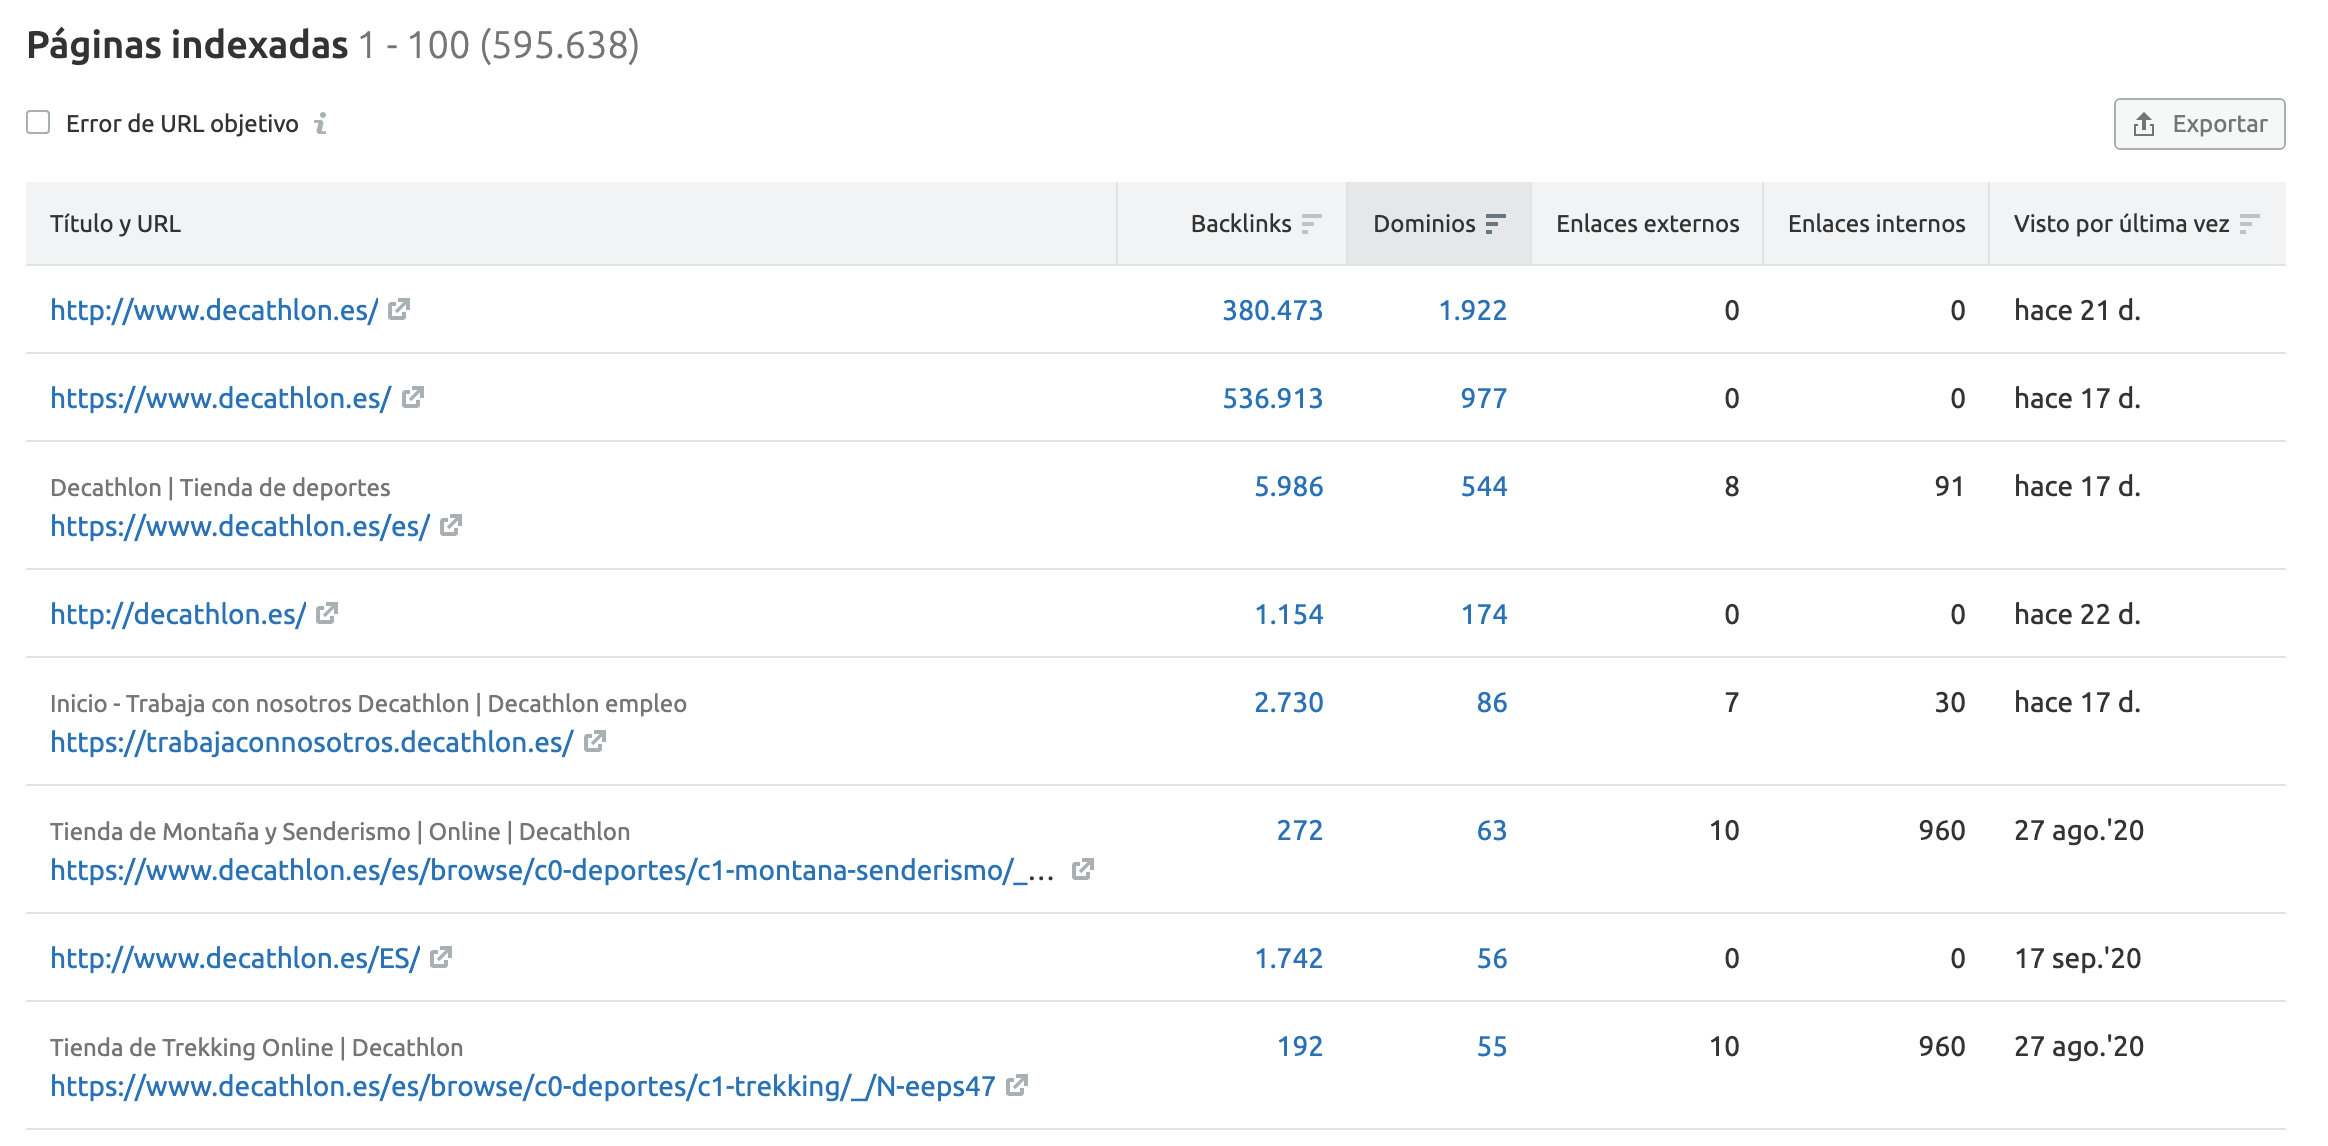This screenshot has width=2328, height=1146.
Task: Click the Enlaces externos column header
Action: [x=1647, y=224]
